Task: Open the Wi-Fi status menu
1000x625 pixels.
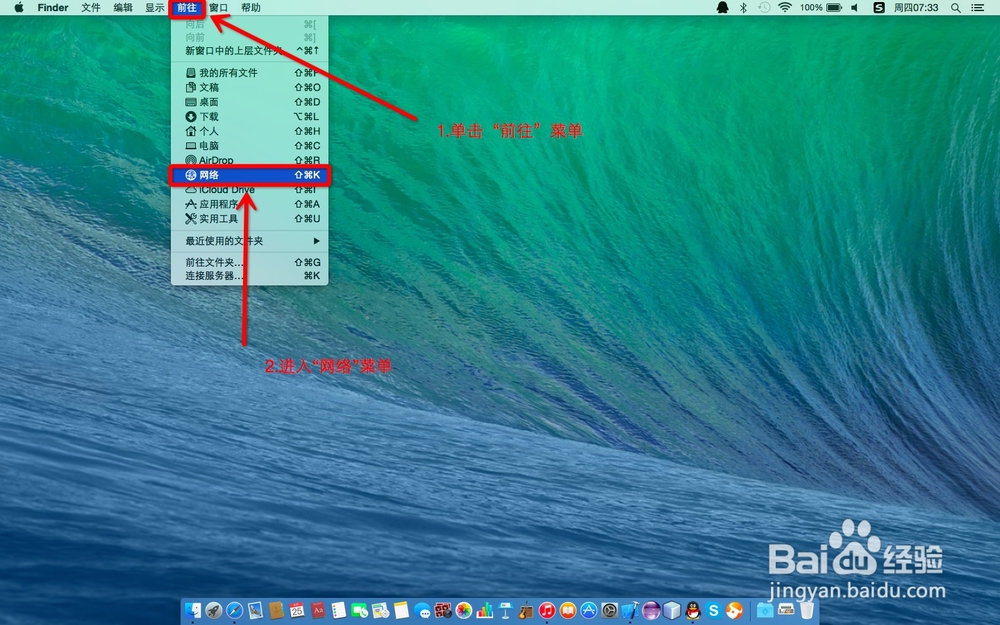Action: click(x=785, y=8)
